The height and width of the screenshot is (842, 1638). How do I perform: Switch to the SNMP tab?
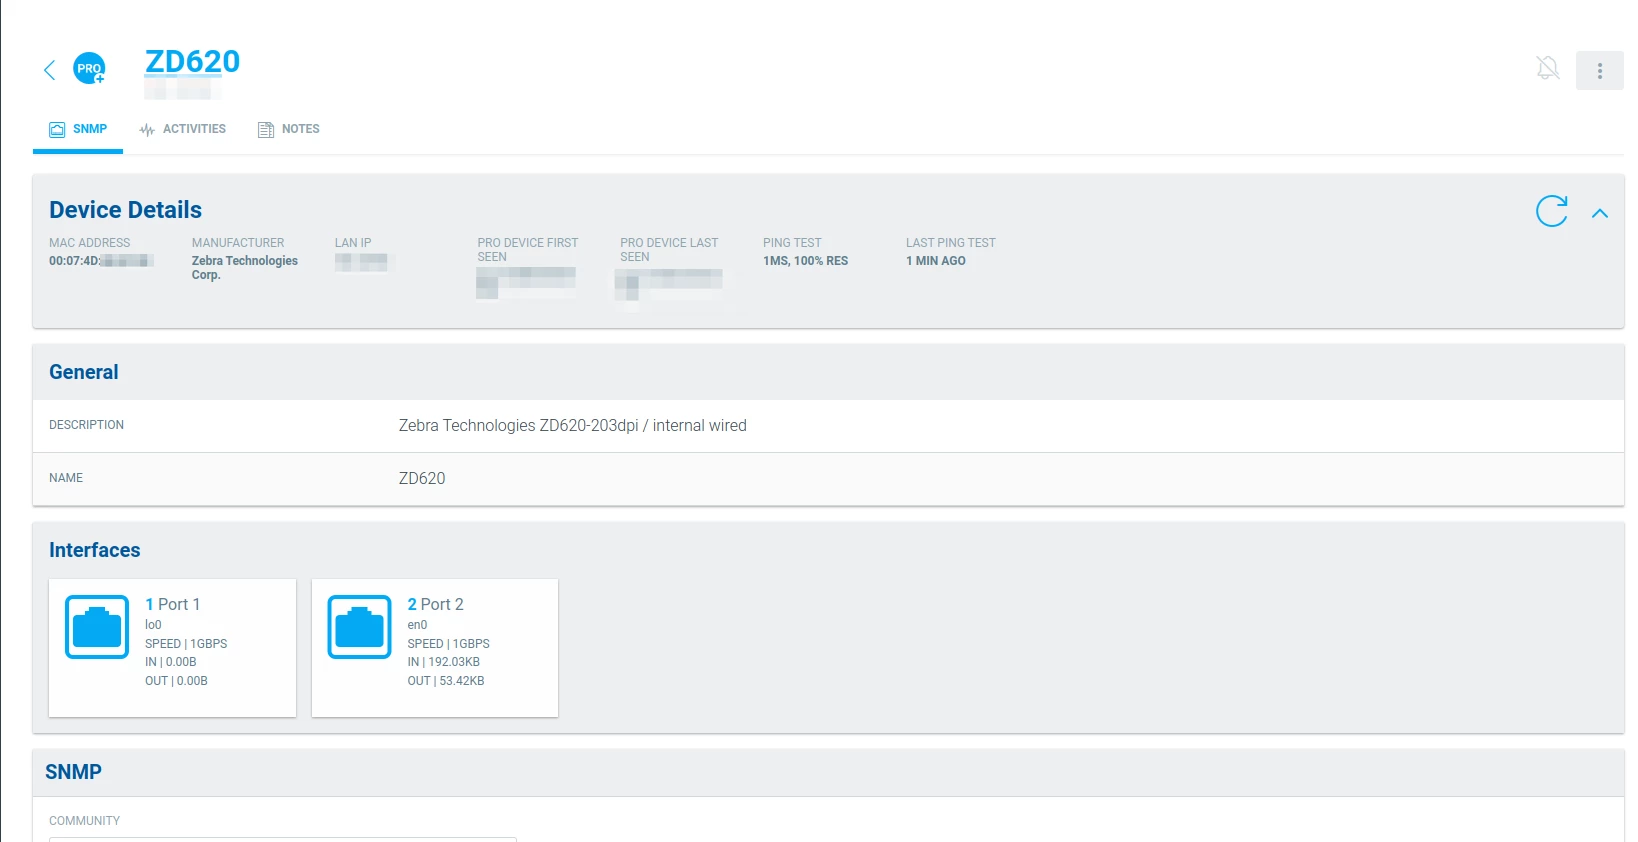click(x=78, y=129)
